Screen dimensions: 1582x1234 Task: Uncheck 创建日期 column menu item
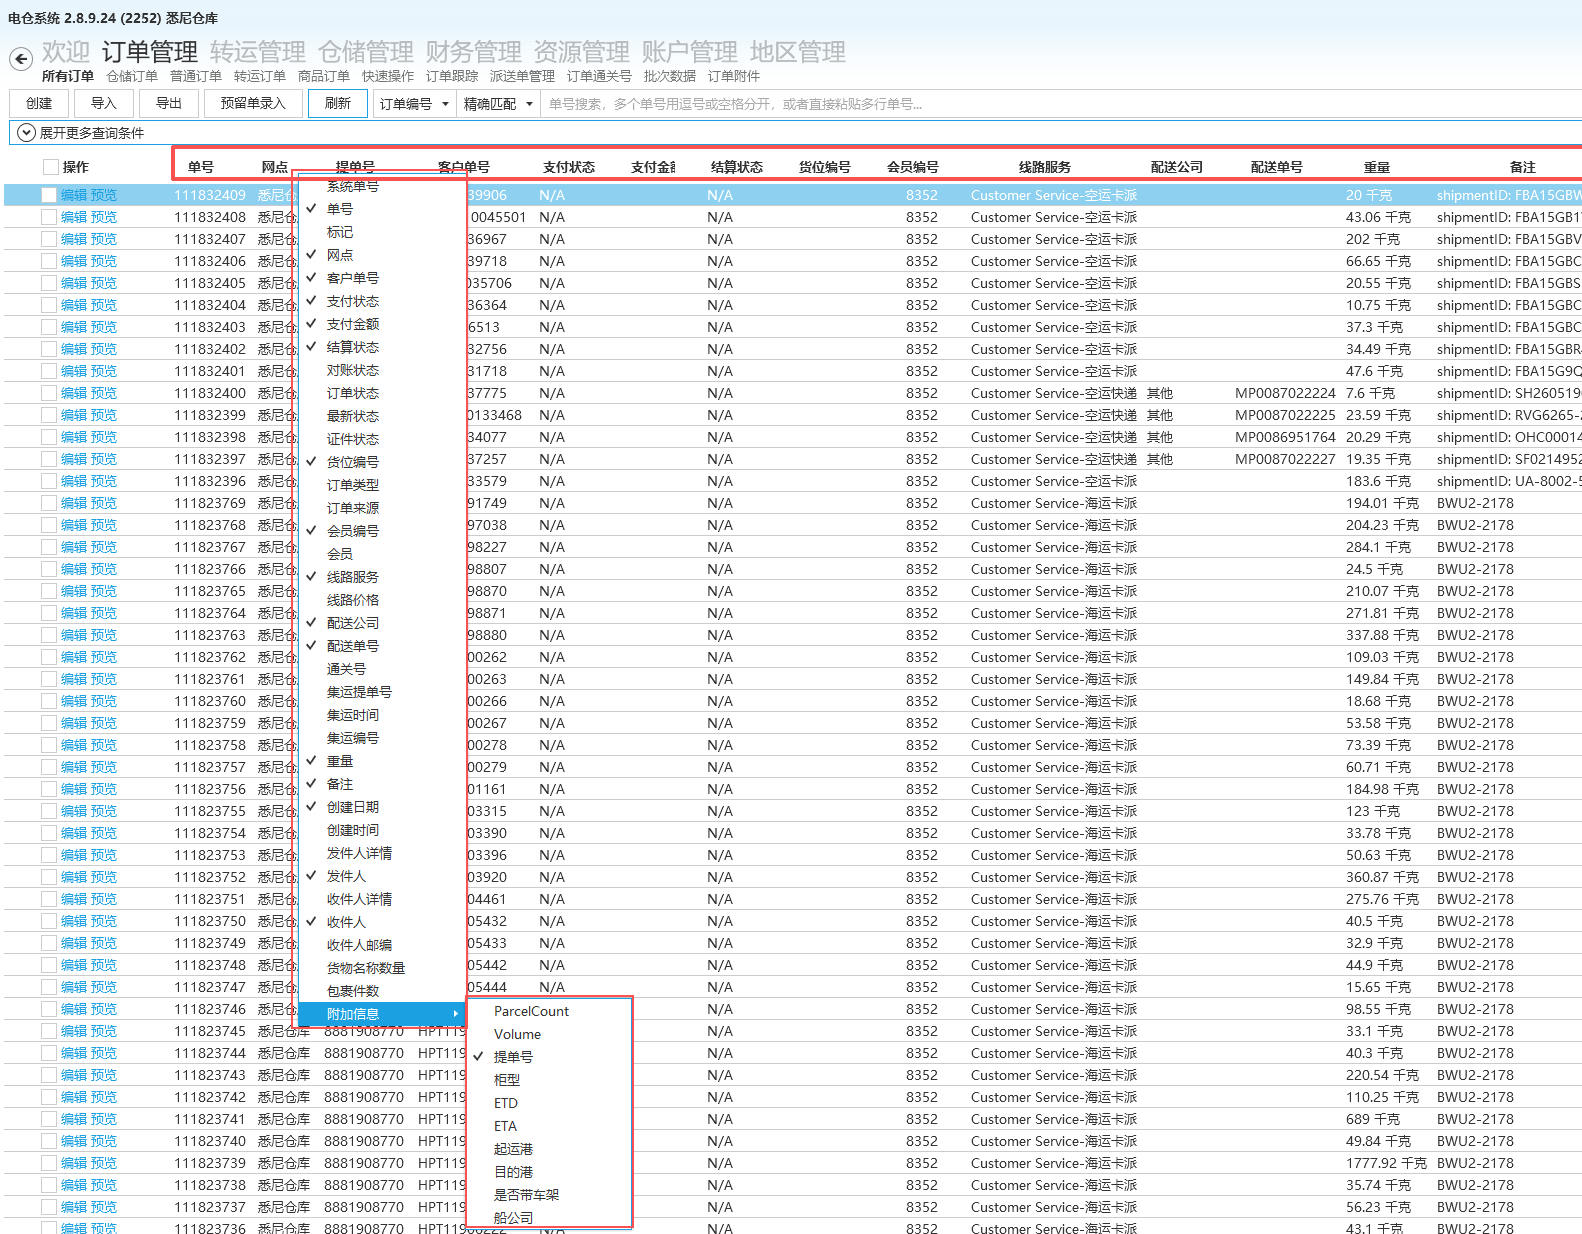click(383, 807)
